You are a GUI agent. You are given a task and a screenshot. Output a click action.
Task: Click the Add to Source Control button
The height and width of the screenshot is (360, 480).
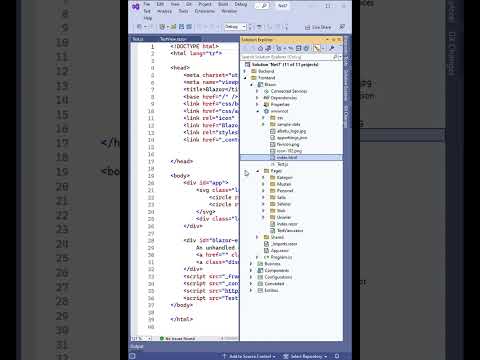pyautogui.click(x=249, y=356)
